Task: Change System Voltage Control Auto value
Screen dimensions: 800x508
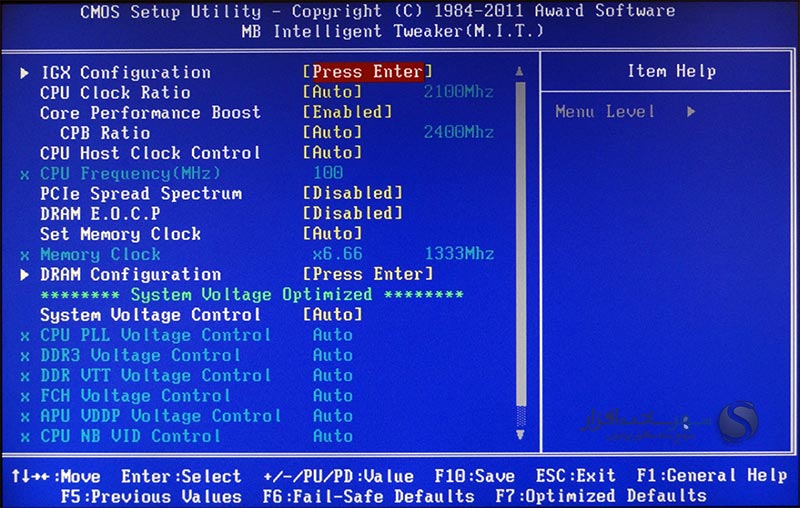Action: (x=332, y=314)
